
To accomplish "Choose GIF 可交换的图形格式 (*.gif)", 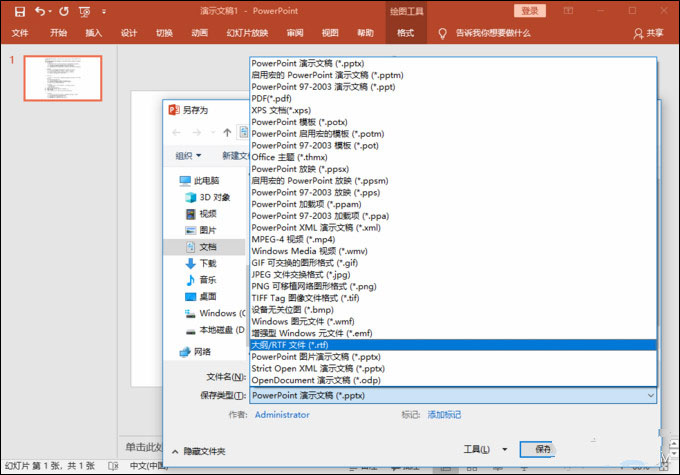I will click(x=453, y=262).
